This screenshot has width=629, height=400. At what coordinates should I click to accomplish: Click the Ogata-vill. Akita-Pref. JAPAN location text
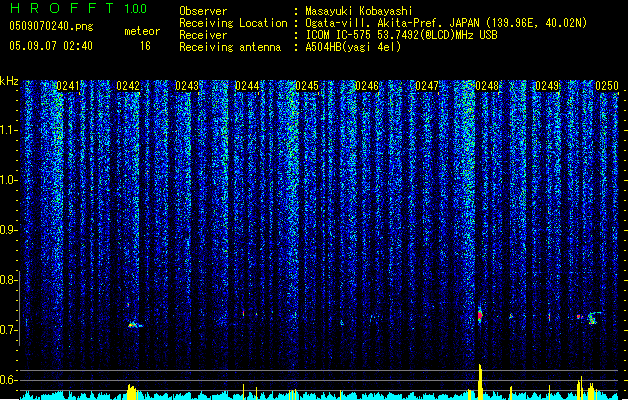(x=446, y=23)
